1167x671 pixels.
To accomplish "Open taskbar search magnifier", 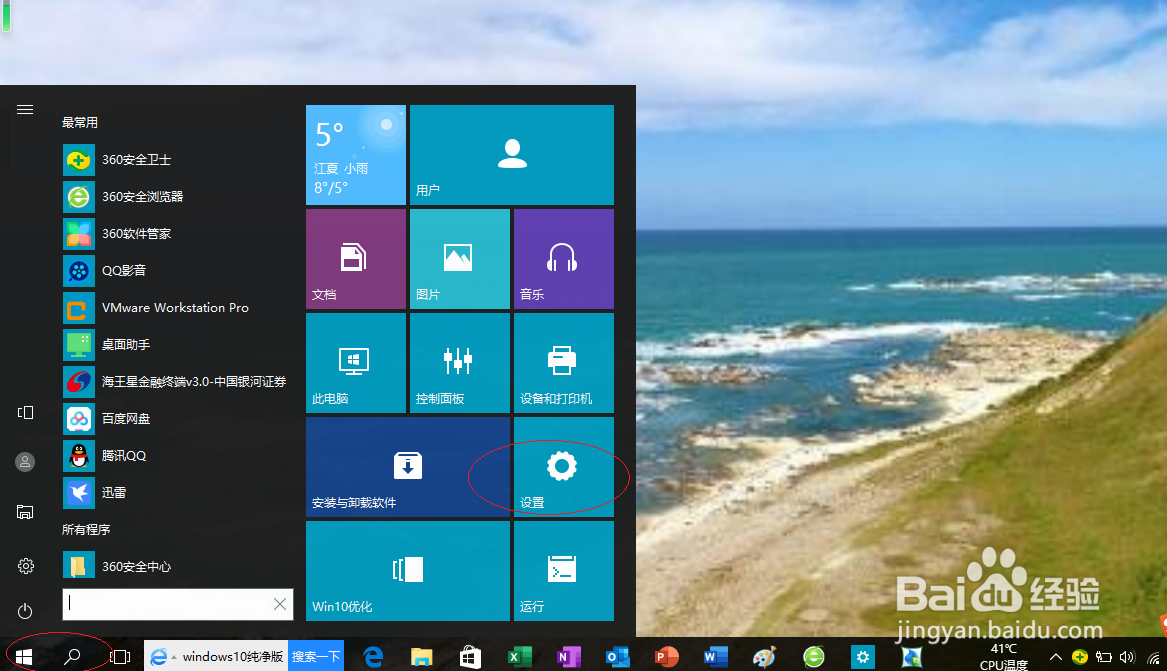I will coord(72,656).
